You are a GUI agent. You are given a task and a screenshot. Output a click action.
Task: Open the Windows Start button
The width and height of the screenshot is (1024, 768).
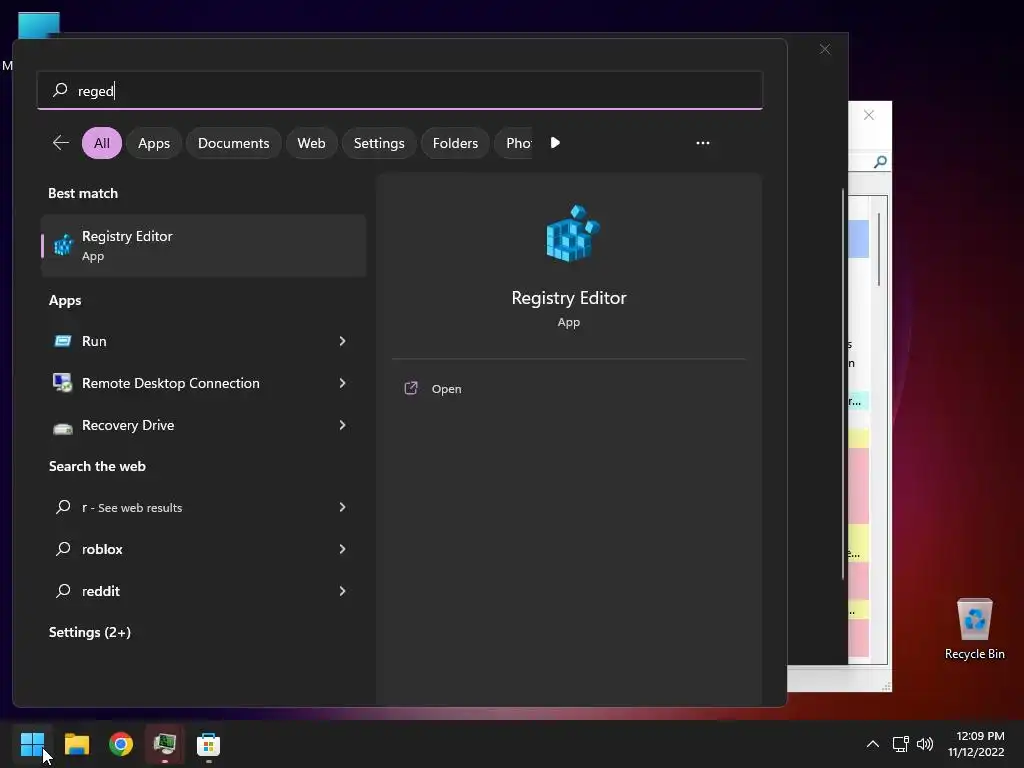tap(33, 744)
